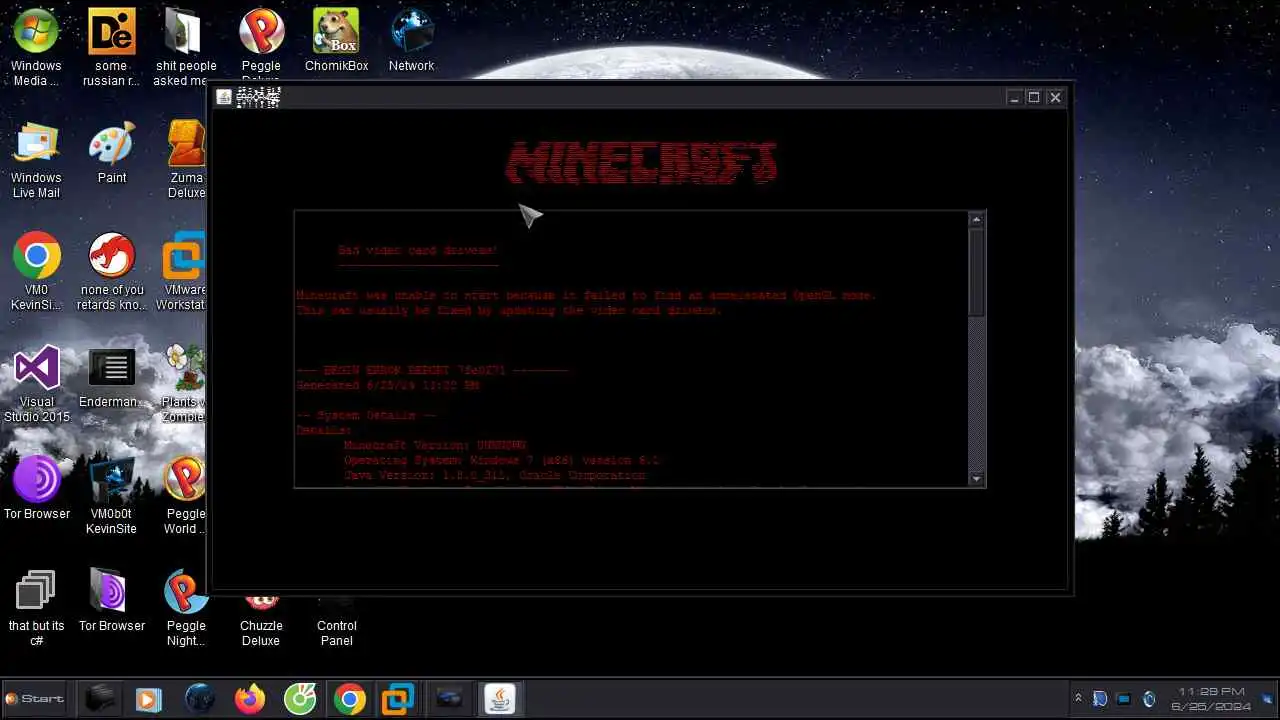The image size is (1280, 720).
Task: Open the dark globe taskbar icon
Action: pyautogui.click(x=200, y=699)
